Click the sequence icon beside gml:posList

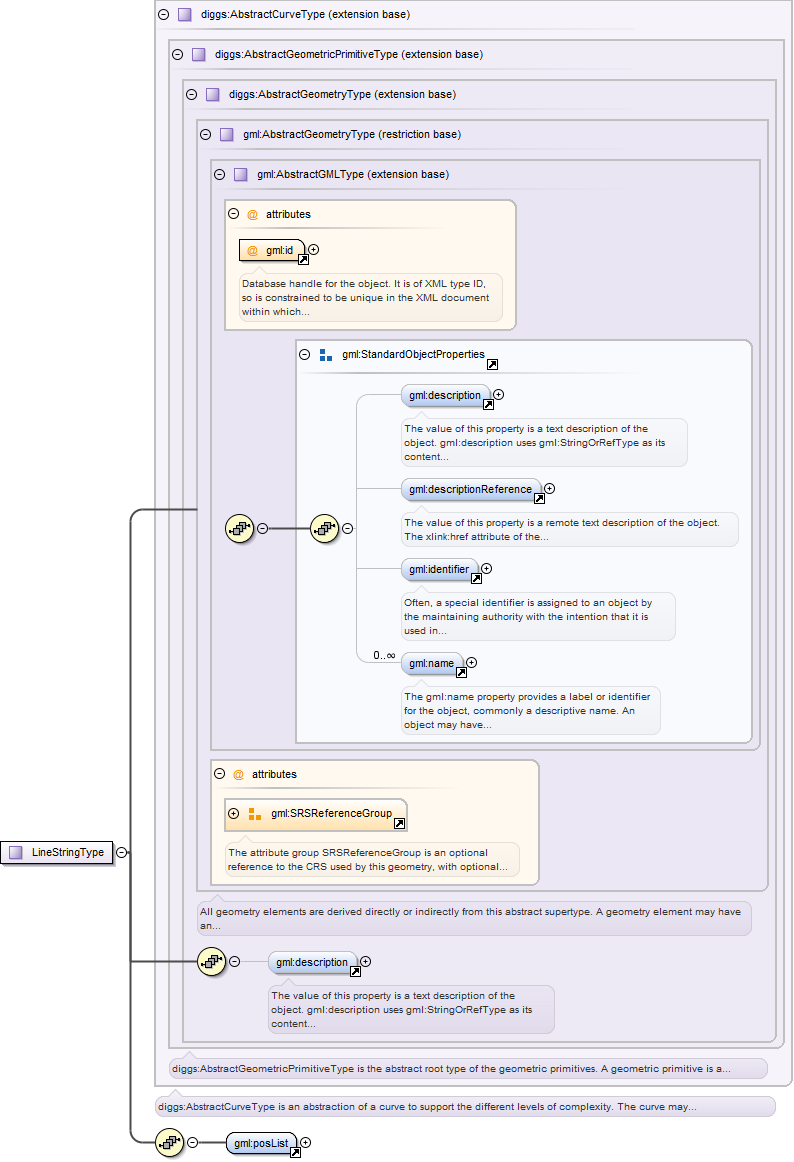coord(168,1142)
